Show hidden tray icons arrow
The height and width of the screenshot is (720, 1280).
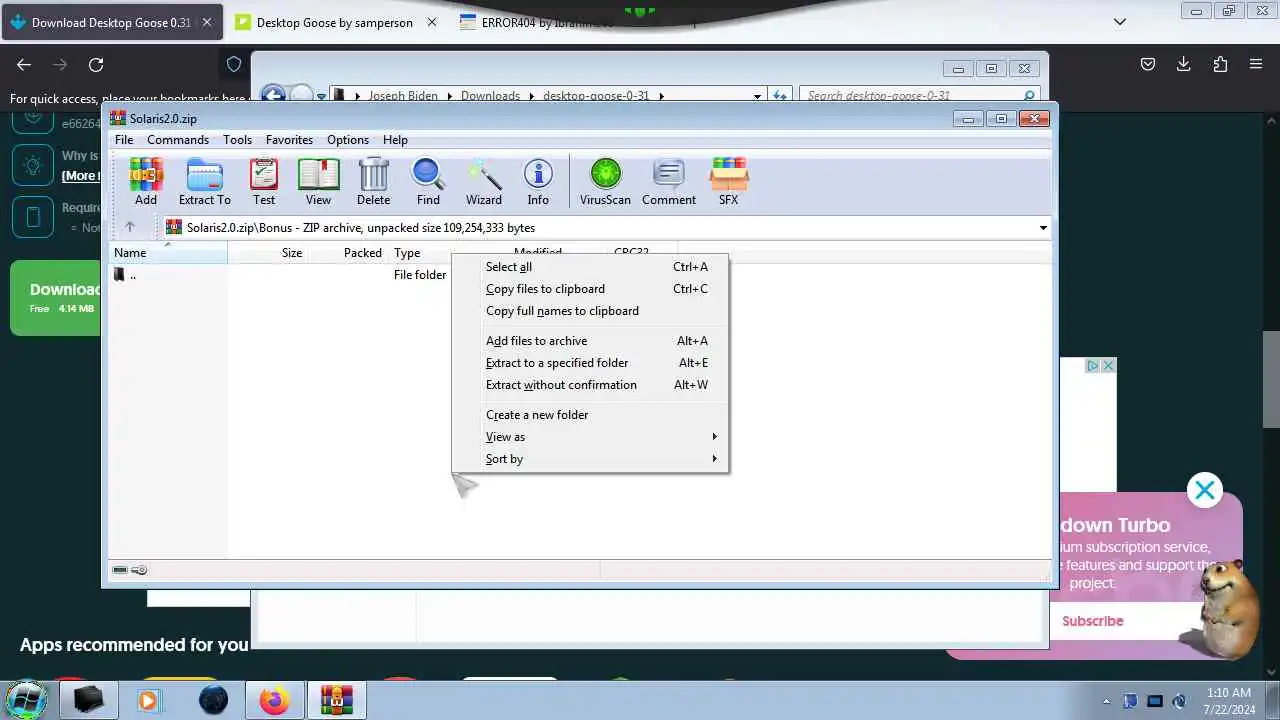[1106, 701]
